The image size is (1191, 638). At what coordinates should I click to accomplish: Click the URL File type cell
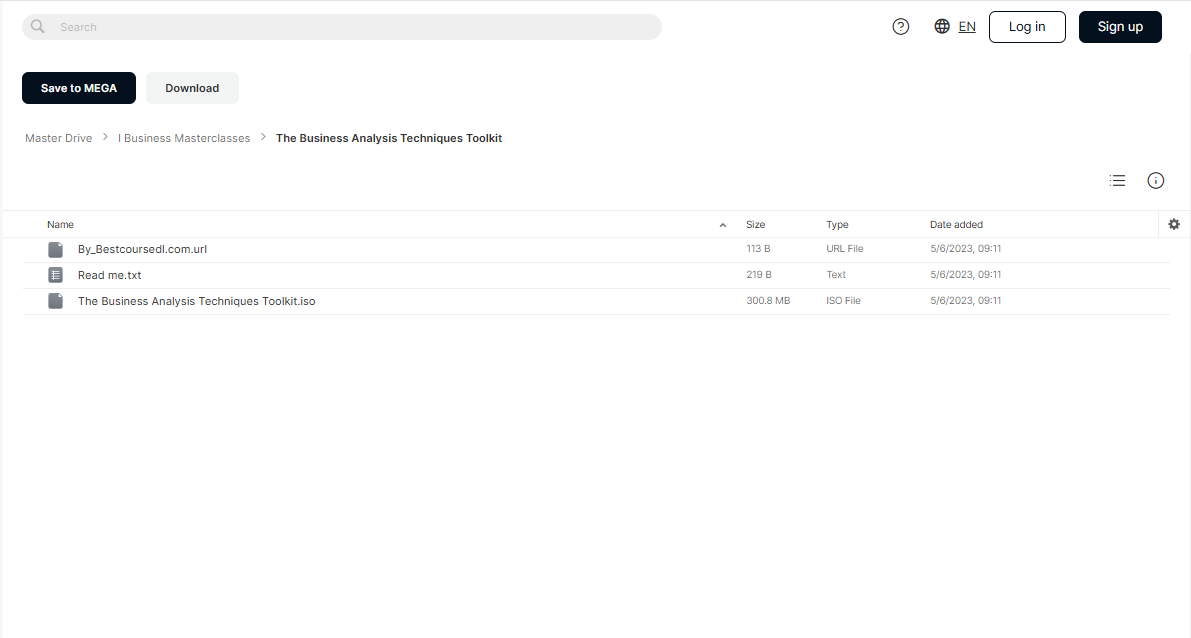(845, 248)
